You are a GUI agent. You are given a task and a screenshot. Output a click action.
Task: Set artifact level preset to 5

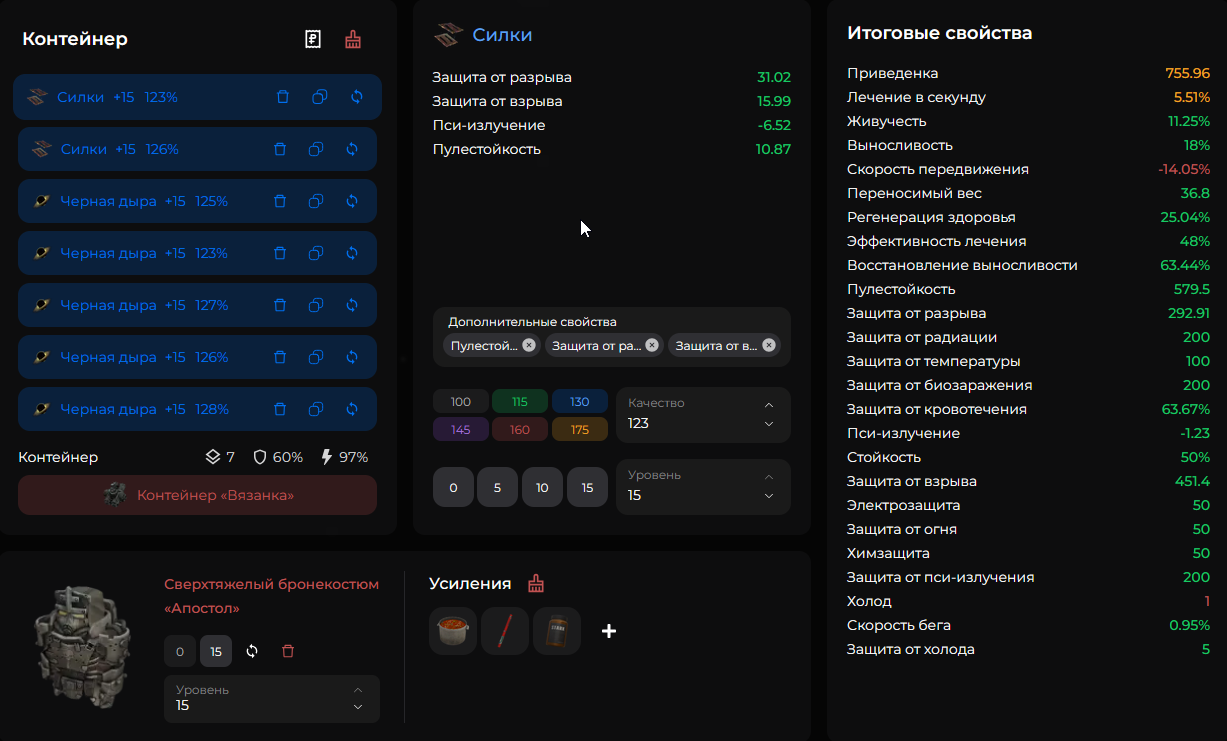[x=497, y=488]
